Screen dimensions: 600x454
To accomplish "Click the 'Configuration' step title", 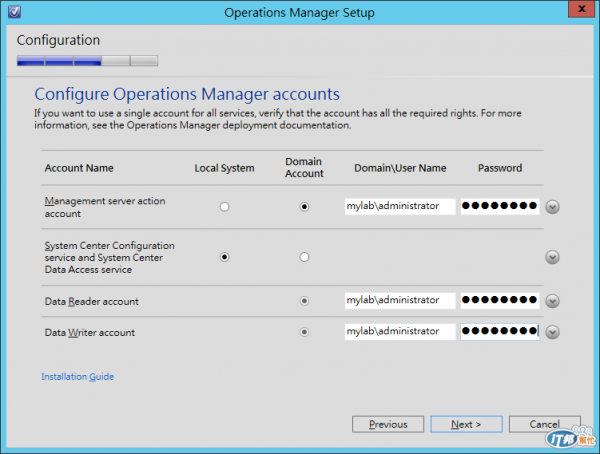I will point(58,40).
